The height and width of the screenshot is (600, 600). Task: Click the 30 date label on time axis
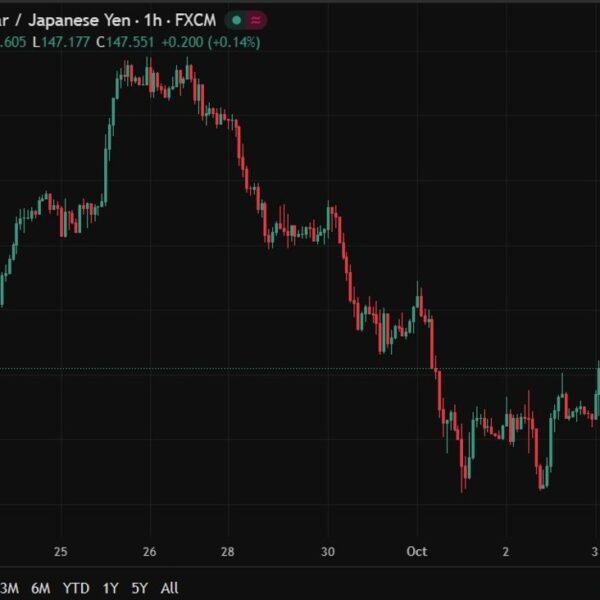coord(329,552)
